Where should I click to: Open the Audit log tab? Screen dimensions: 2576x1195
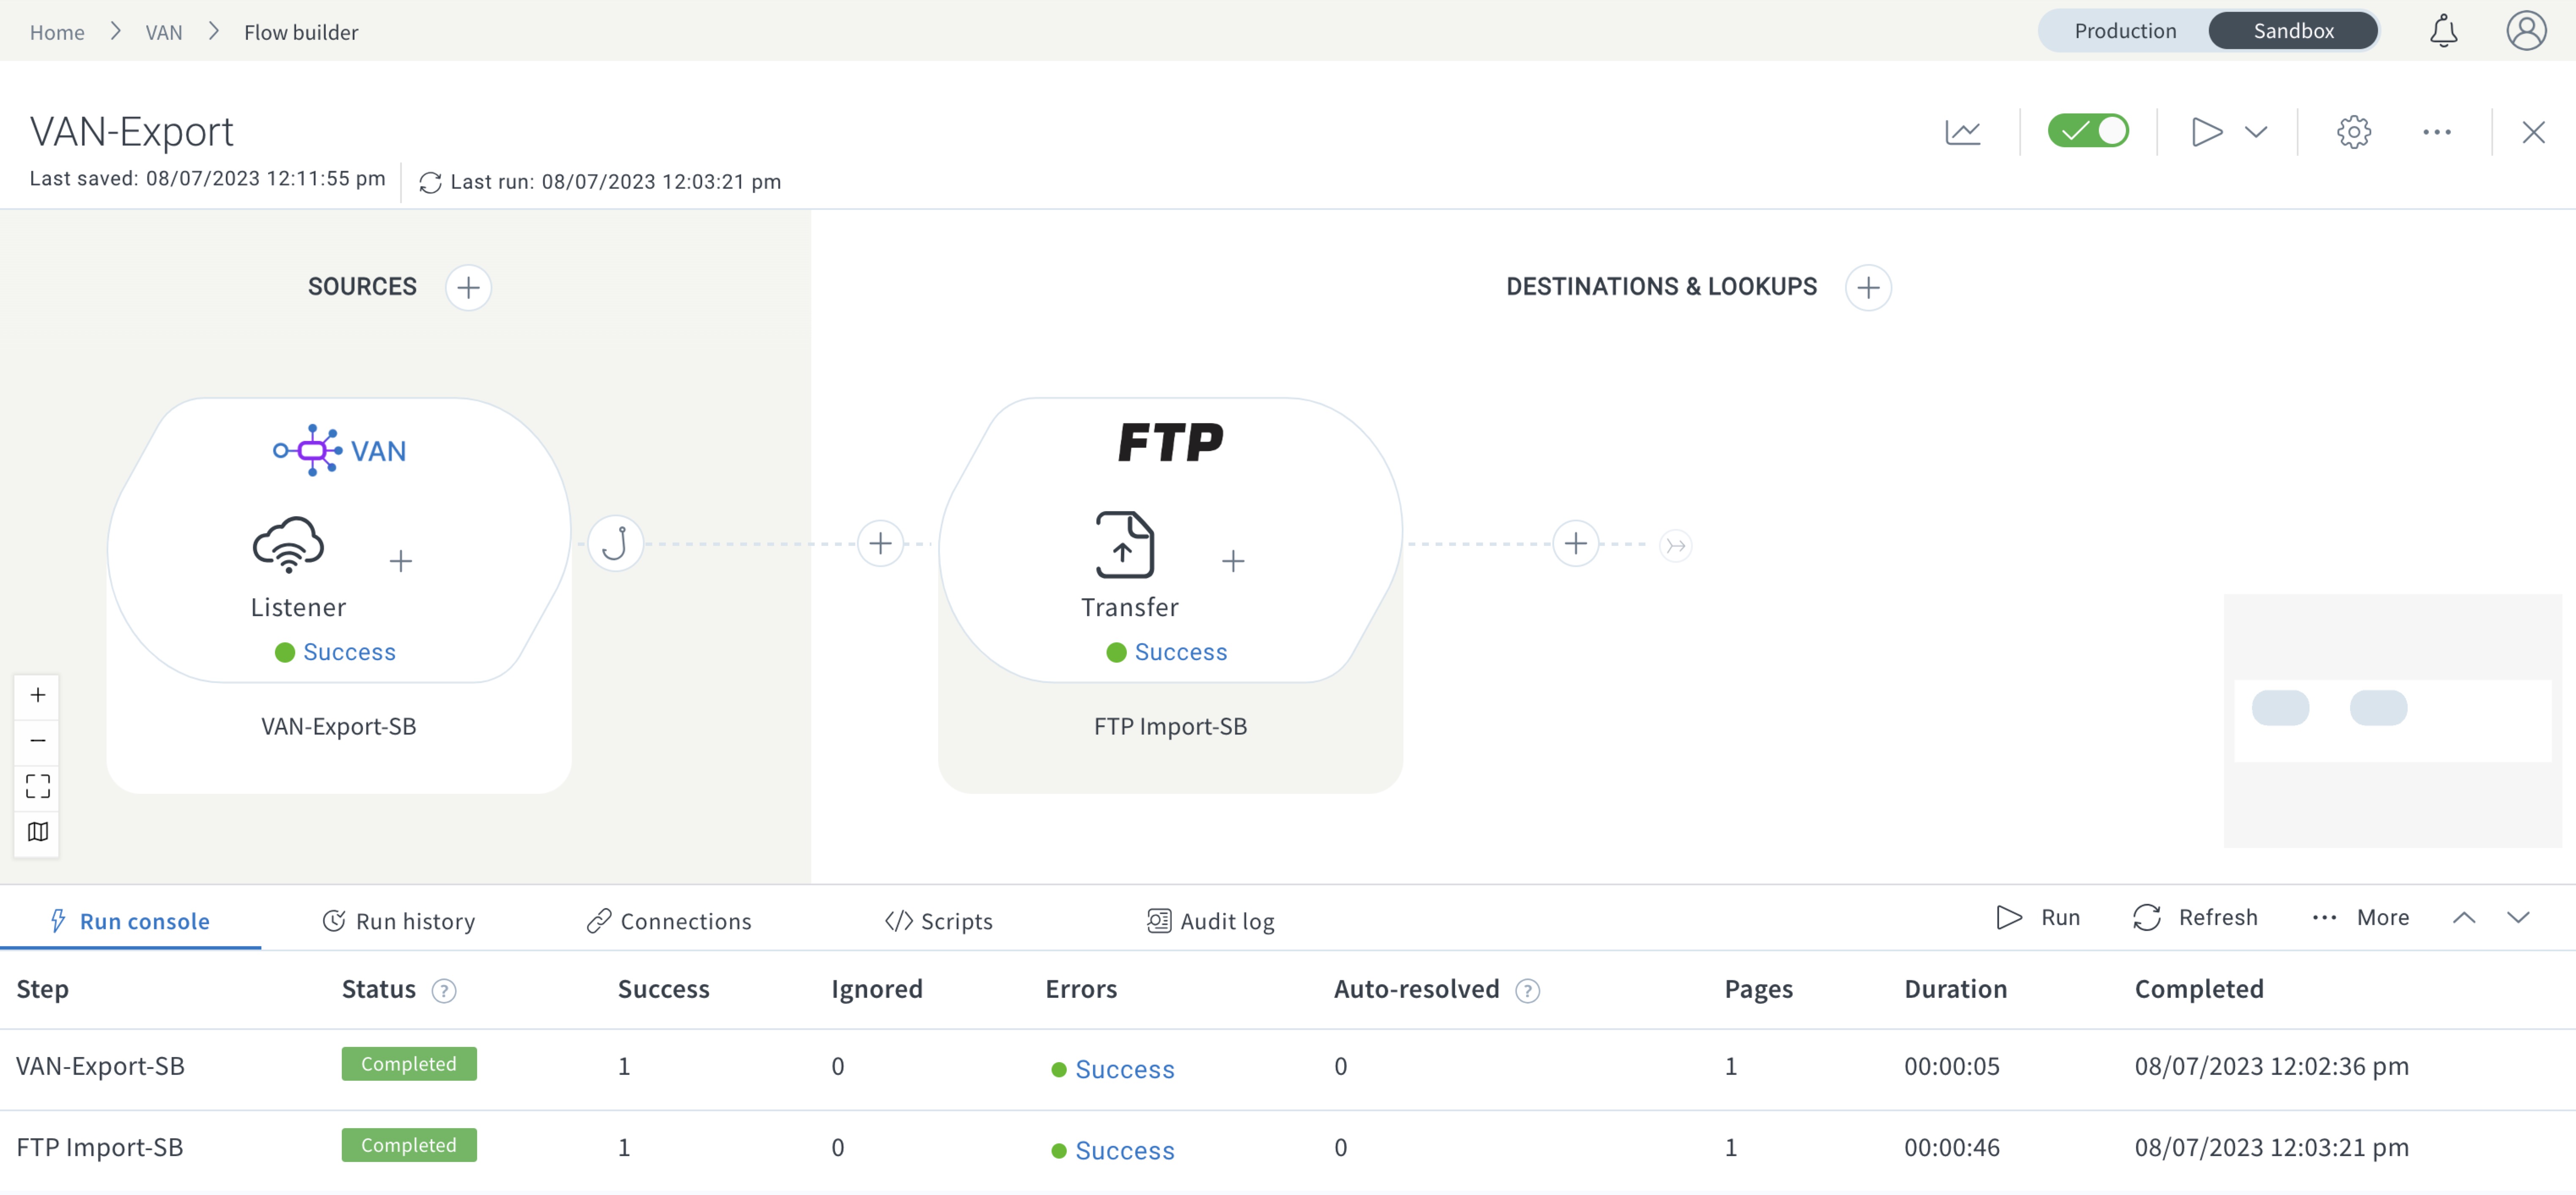(1211, 921)
